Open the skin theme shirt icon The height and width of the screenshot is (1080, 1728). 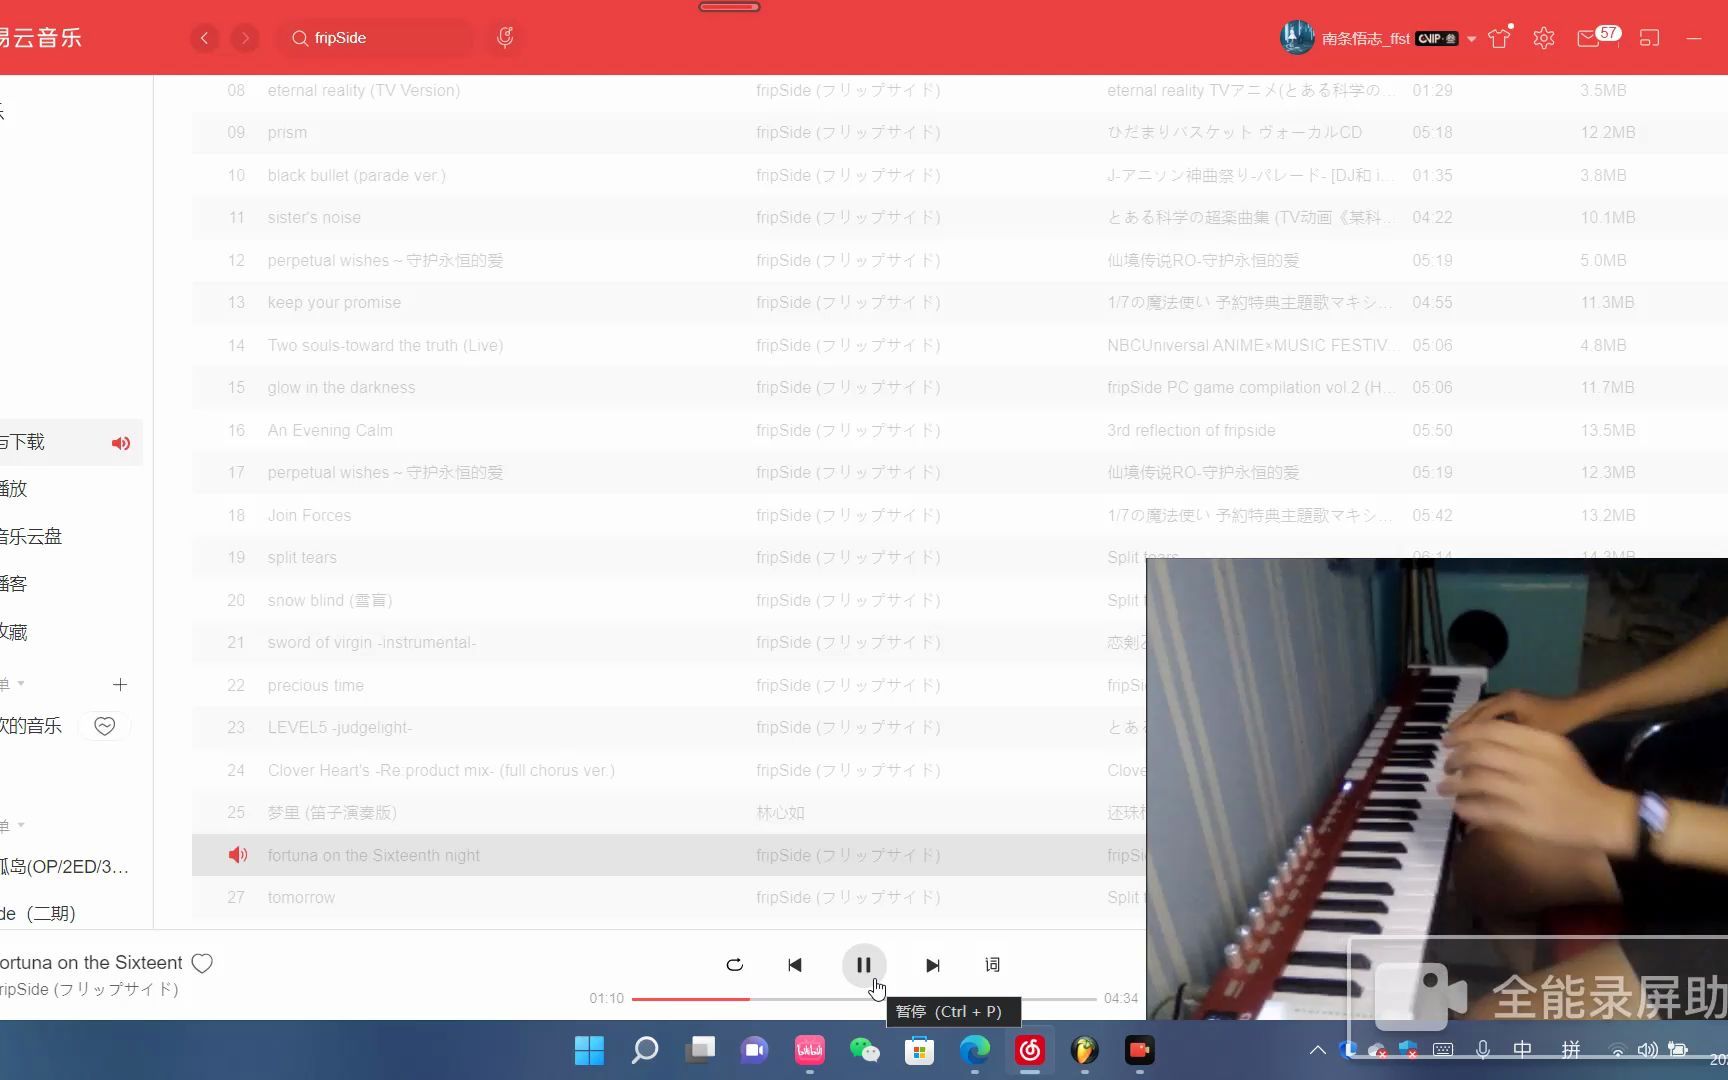click(x=1499, y=38)
